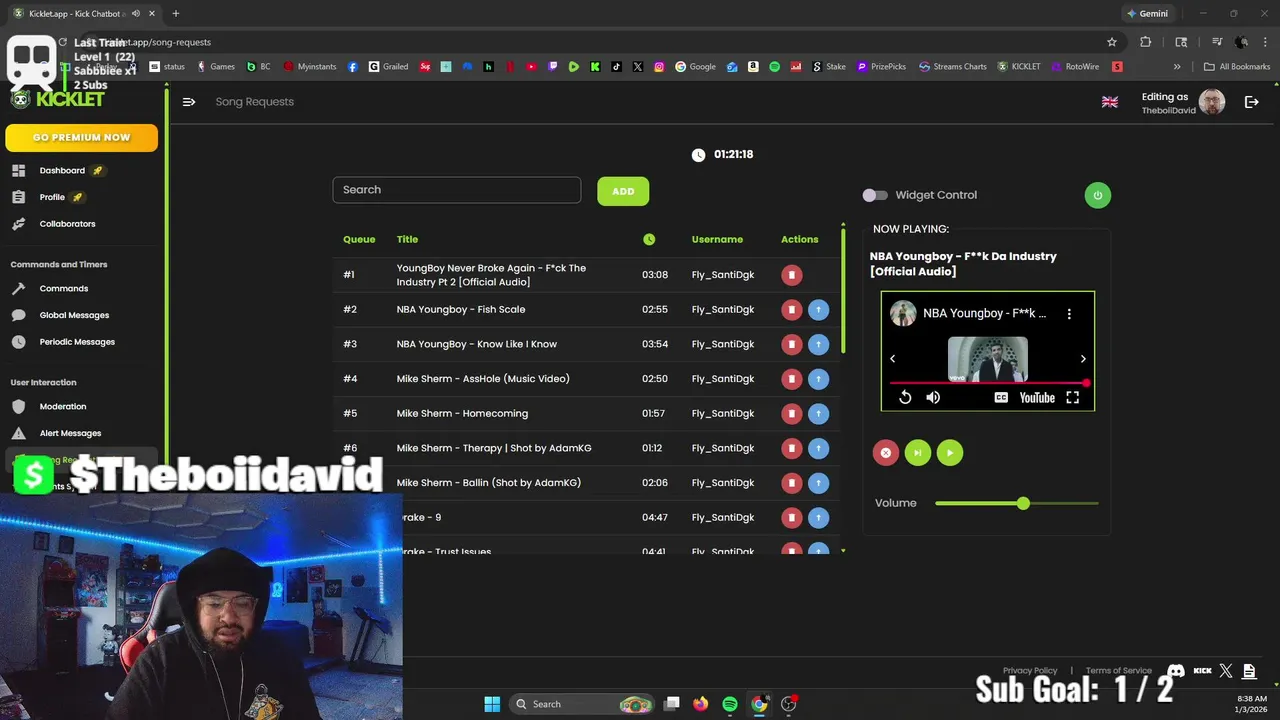The height and width of the screenshot is (720, 1280).
Task: Move Know Like I Know up
Action: pos(818,344)
